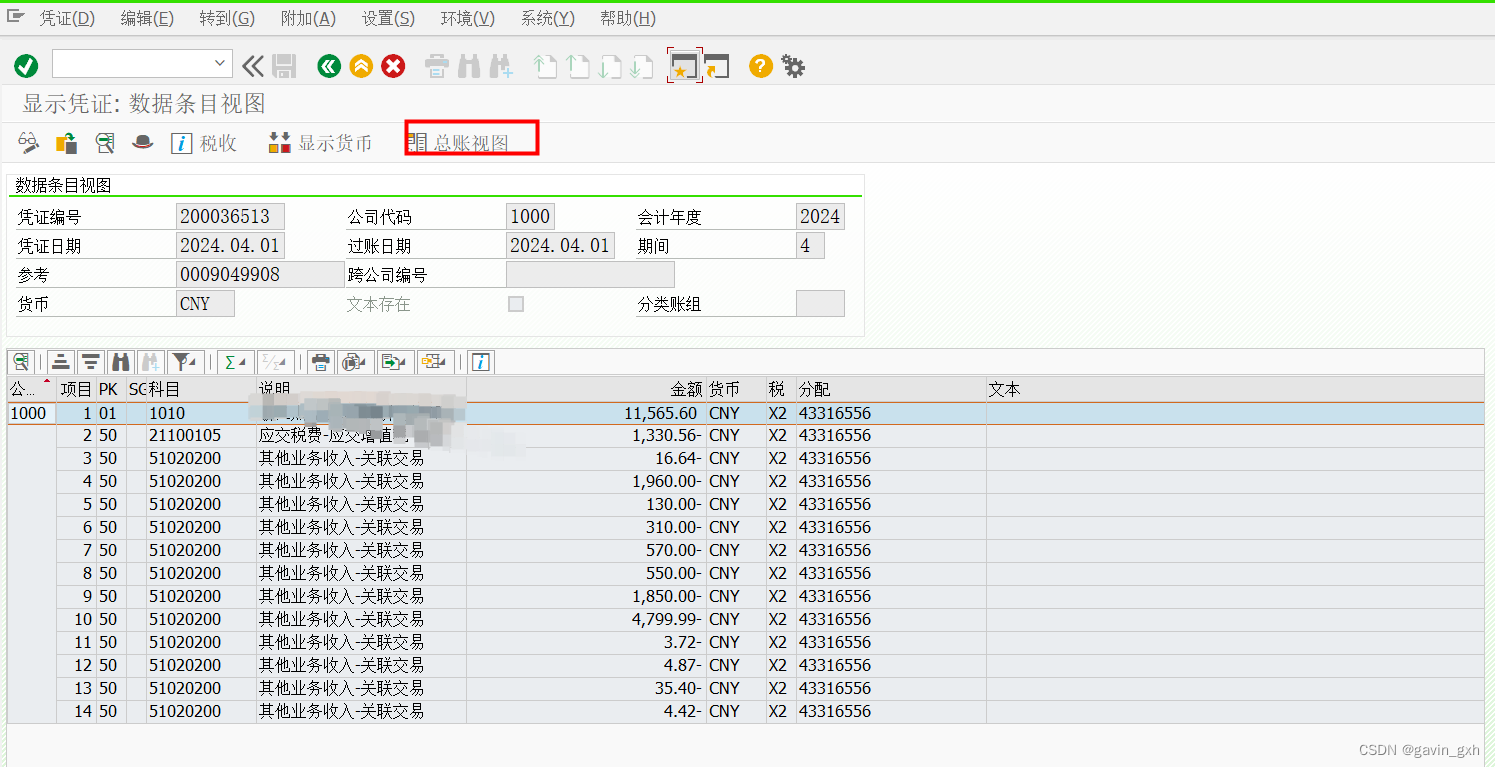Select the Find binoculars icon in grid toolbar
1495x767 pixels.
pyautogui.click(x=120, y=362)
